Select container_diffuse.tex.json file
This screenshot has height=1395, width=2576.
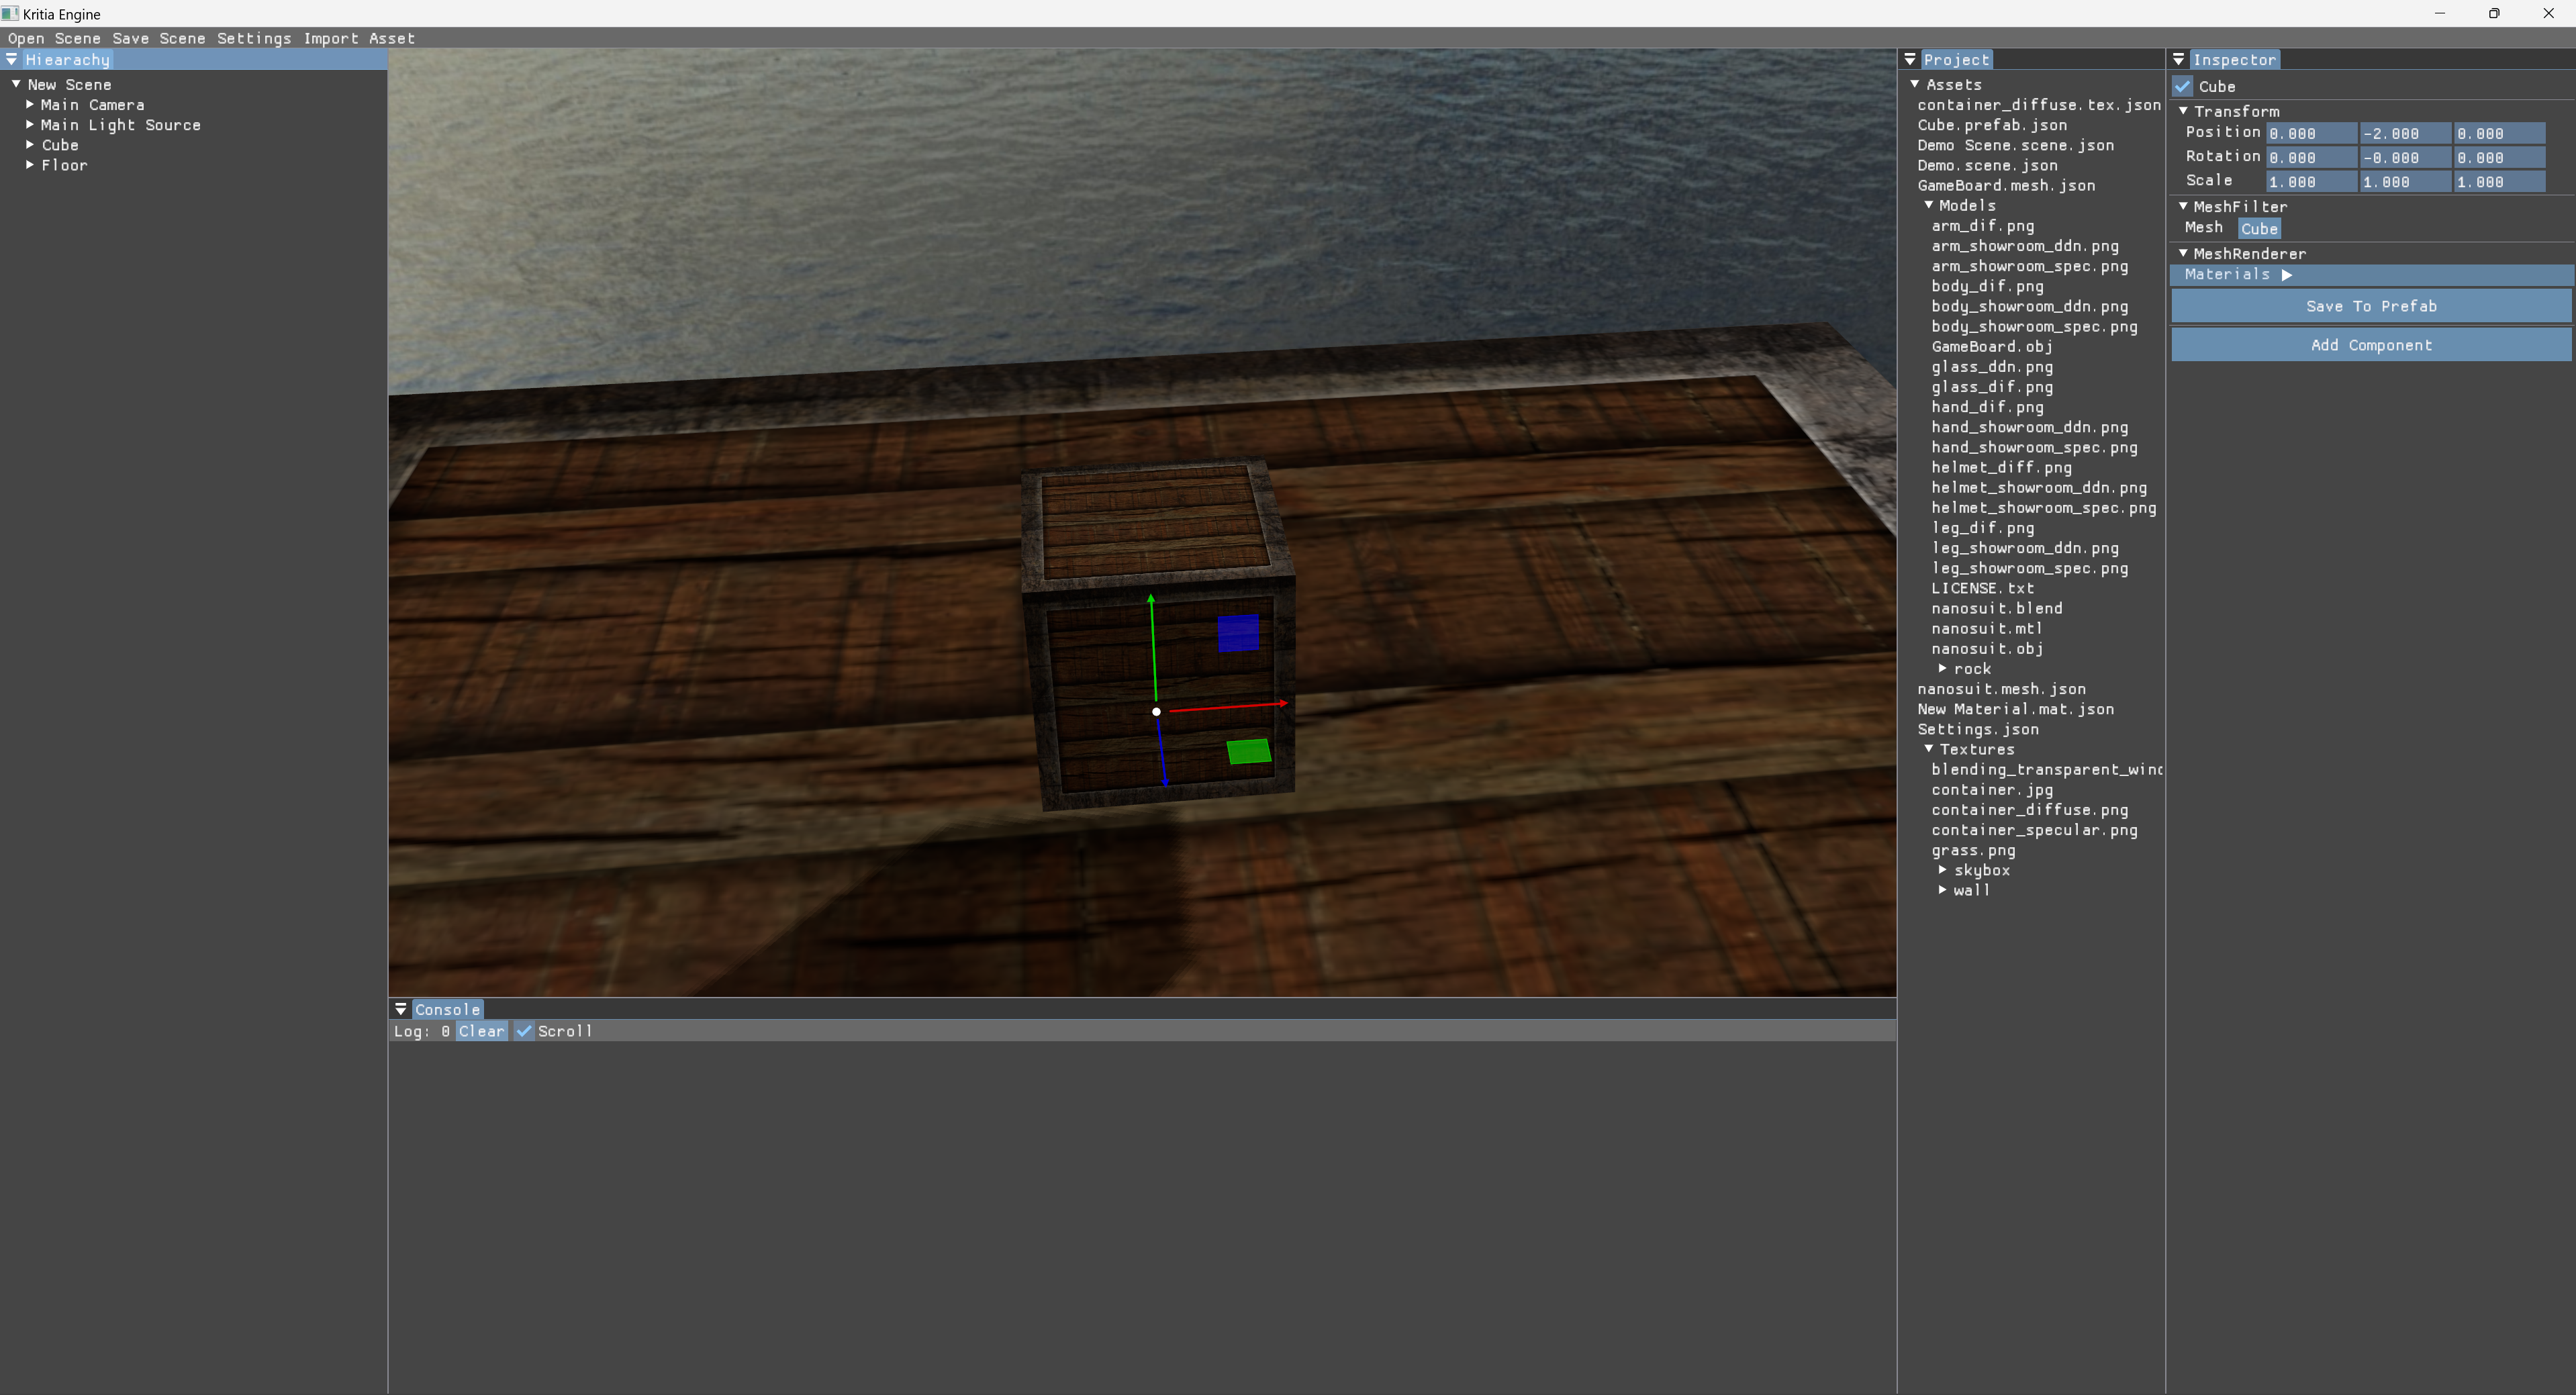point(2038,105)
